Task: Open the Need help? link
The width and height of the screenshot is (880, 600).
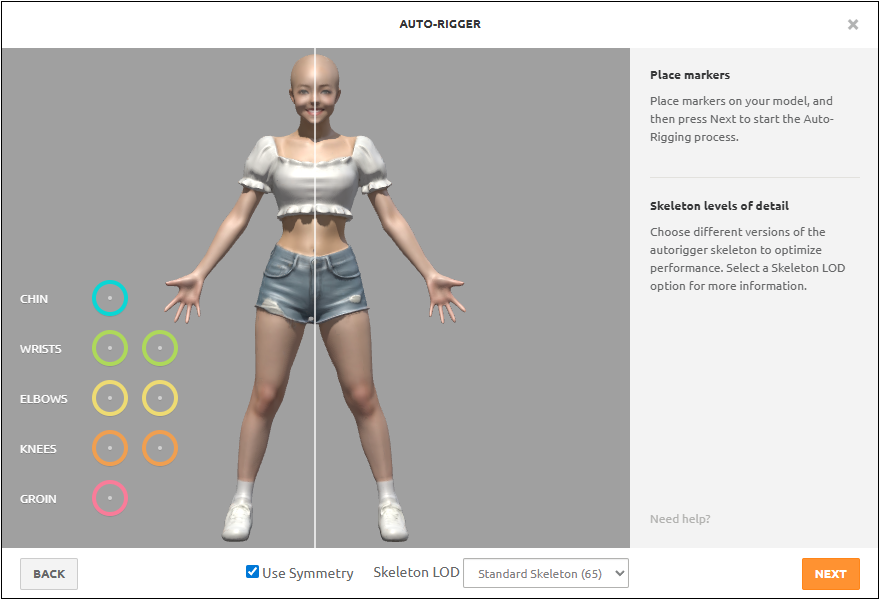Action: click(x=680, y=519)
